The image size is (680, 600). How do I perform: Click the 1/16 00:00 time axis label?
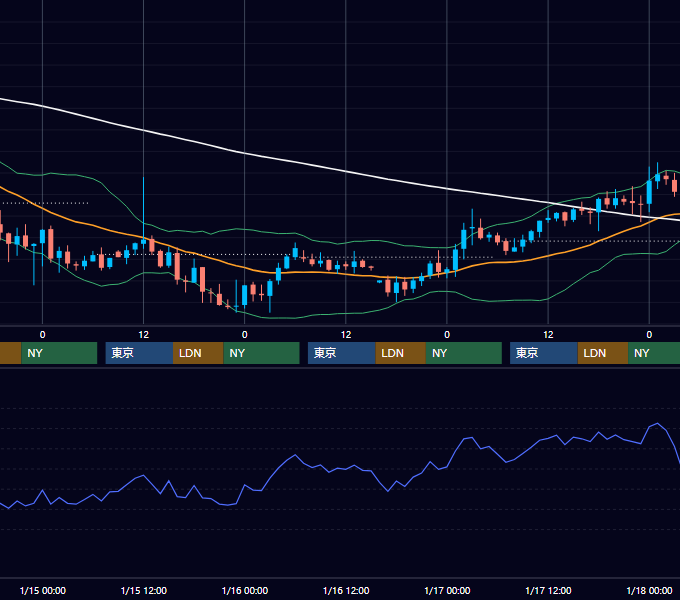click(245, 590)
